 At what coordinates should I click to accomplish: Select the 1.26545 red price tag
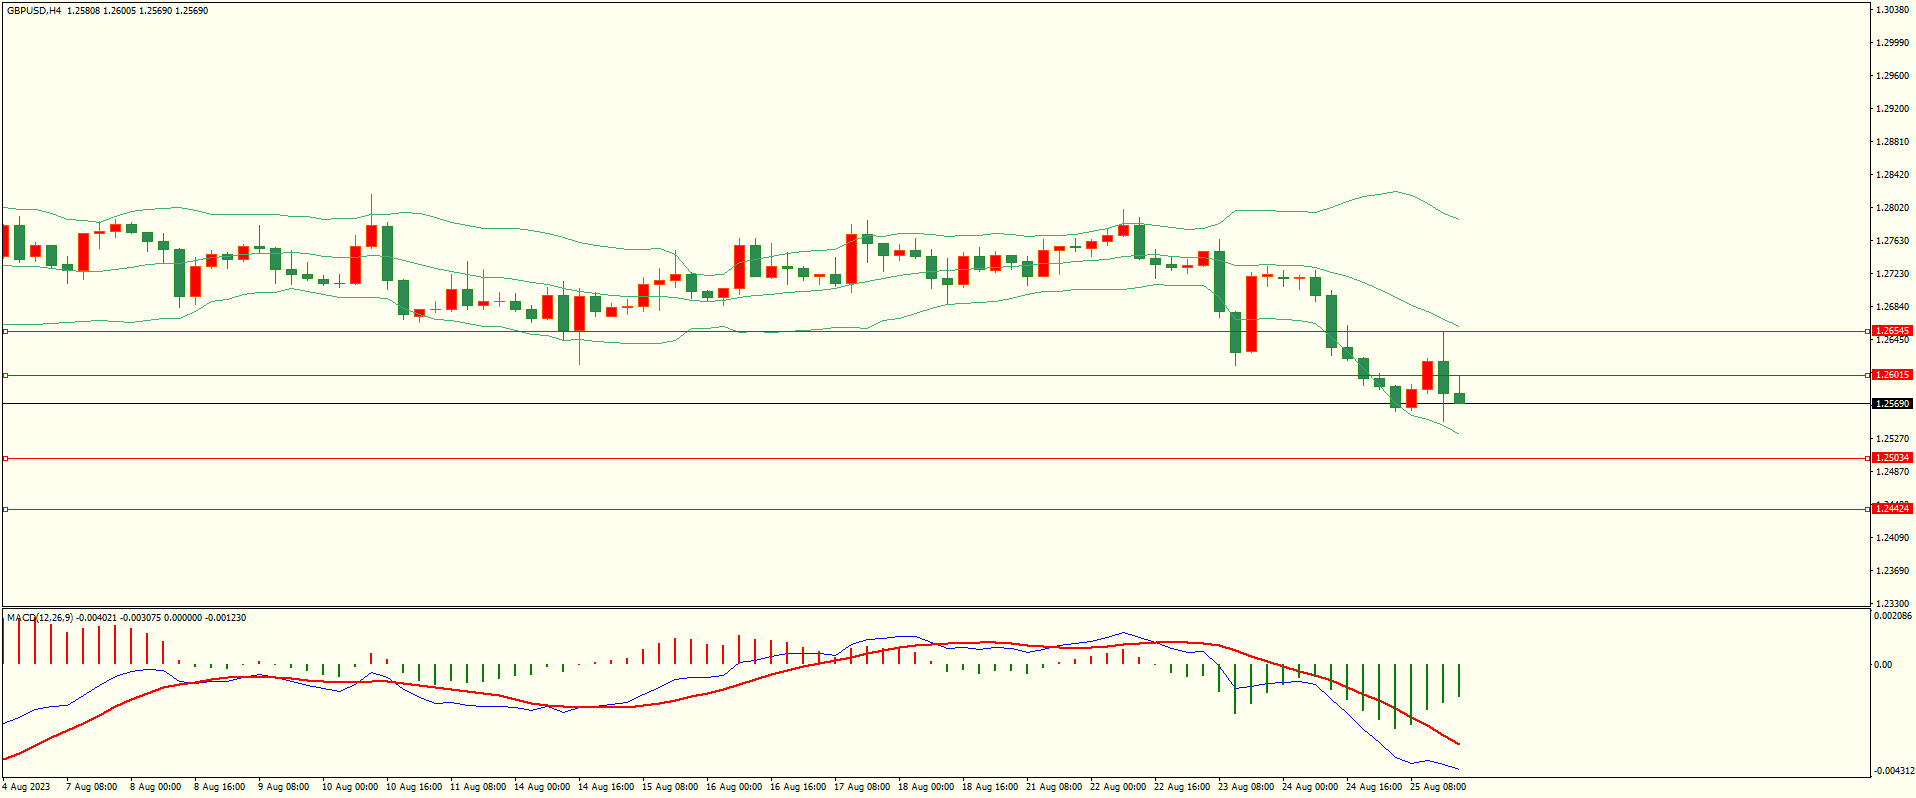pos(1891,331)
